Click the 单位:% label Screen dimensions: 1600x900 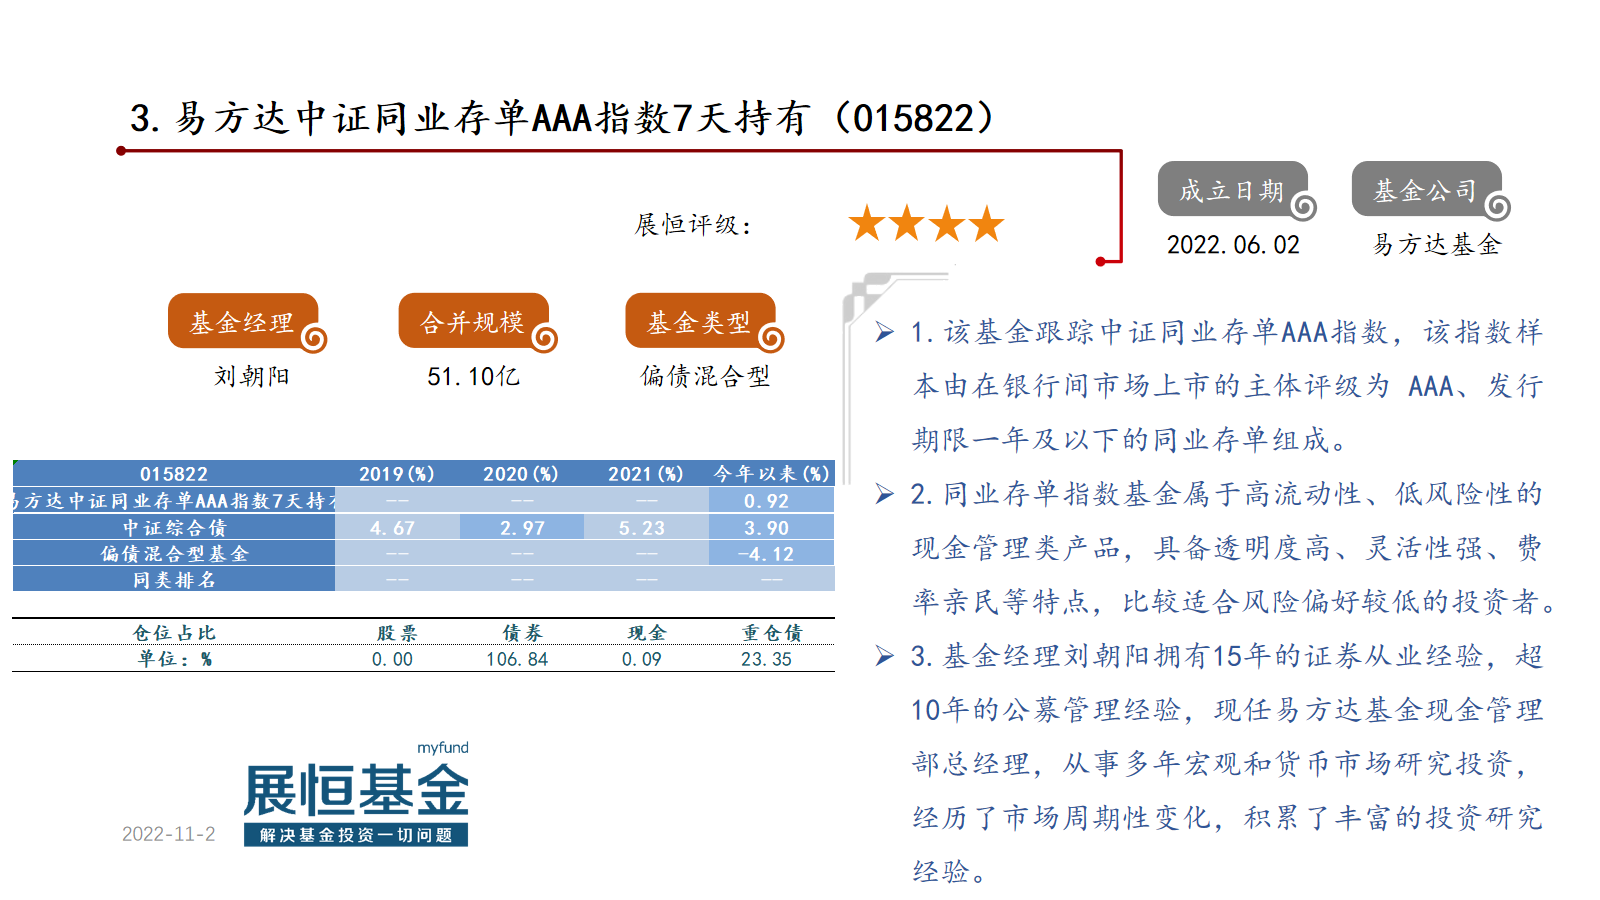pyautogui.click(x=174, y=658)
